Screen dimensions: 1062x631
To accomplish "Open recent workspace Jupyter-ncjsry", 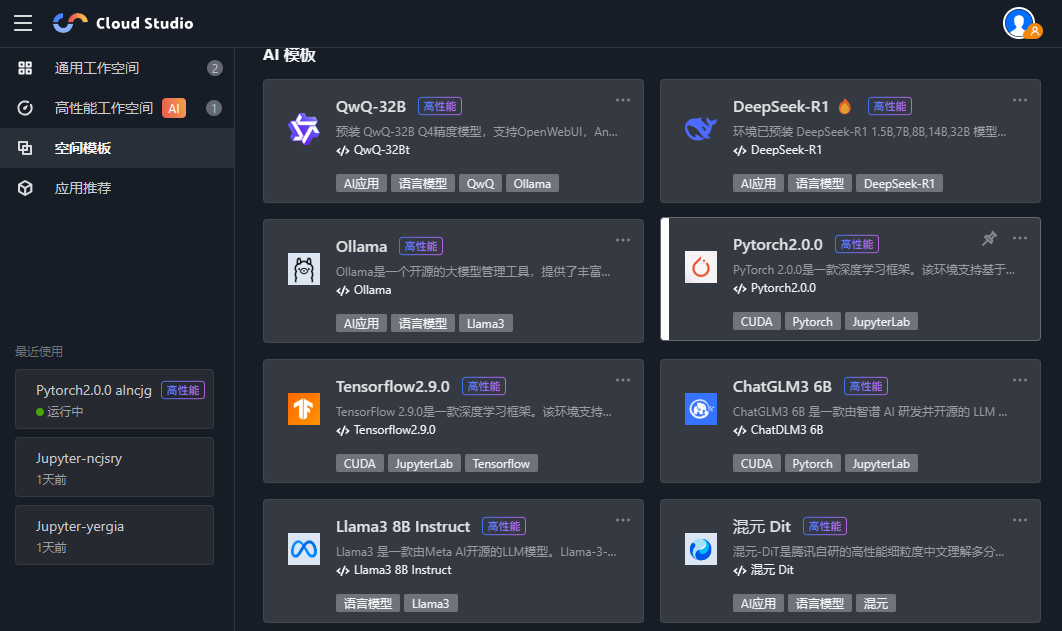I will pos(114,467).
